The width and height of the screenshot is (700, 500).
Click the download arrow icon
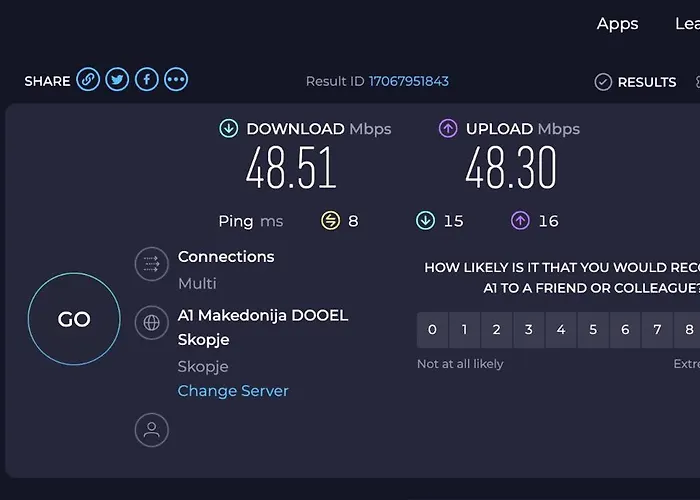(229, 128)
